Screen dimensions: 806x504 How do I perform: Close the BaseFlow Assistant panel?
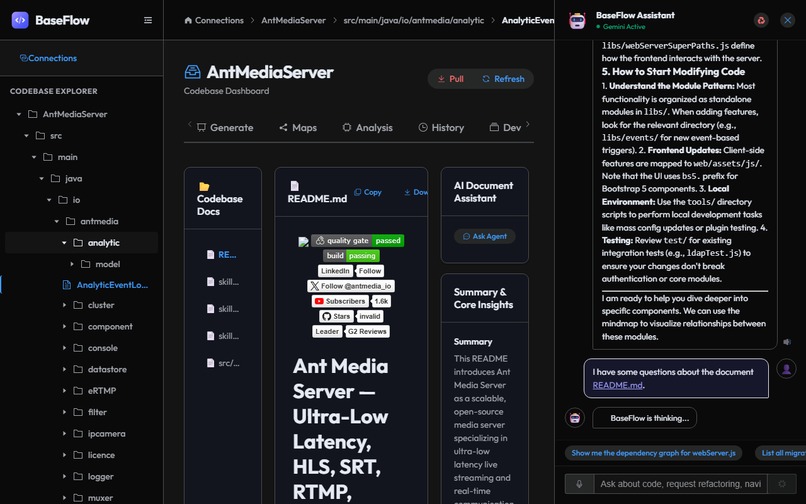(x=787, y=20)
